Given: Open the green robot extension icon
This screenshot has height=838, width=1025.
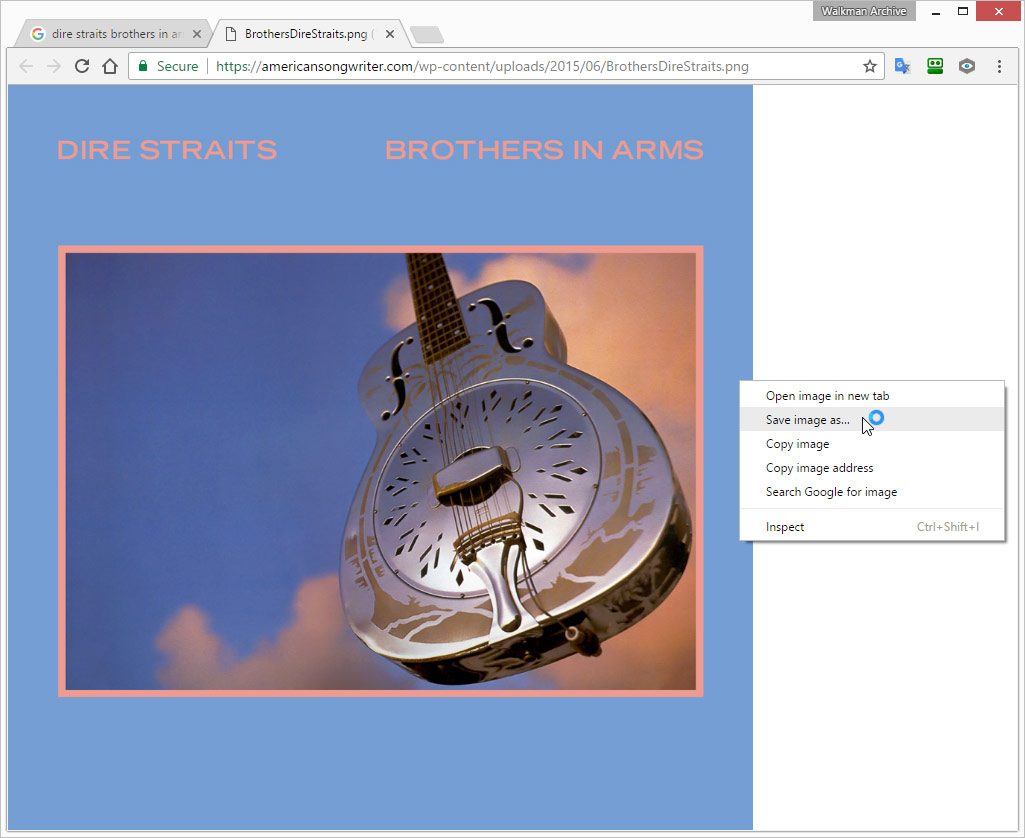Looking at the screenshot, I should click(935, 66).
